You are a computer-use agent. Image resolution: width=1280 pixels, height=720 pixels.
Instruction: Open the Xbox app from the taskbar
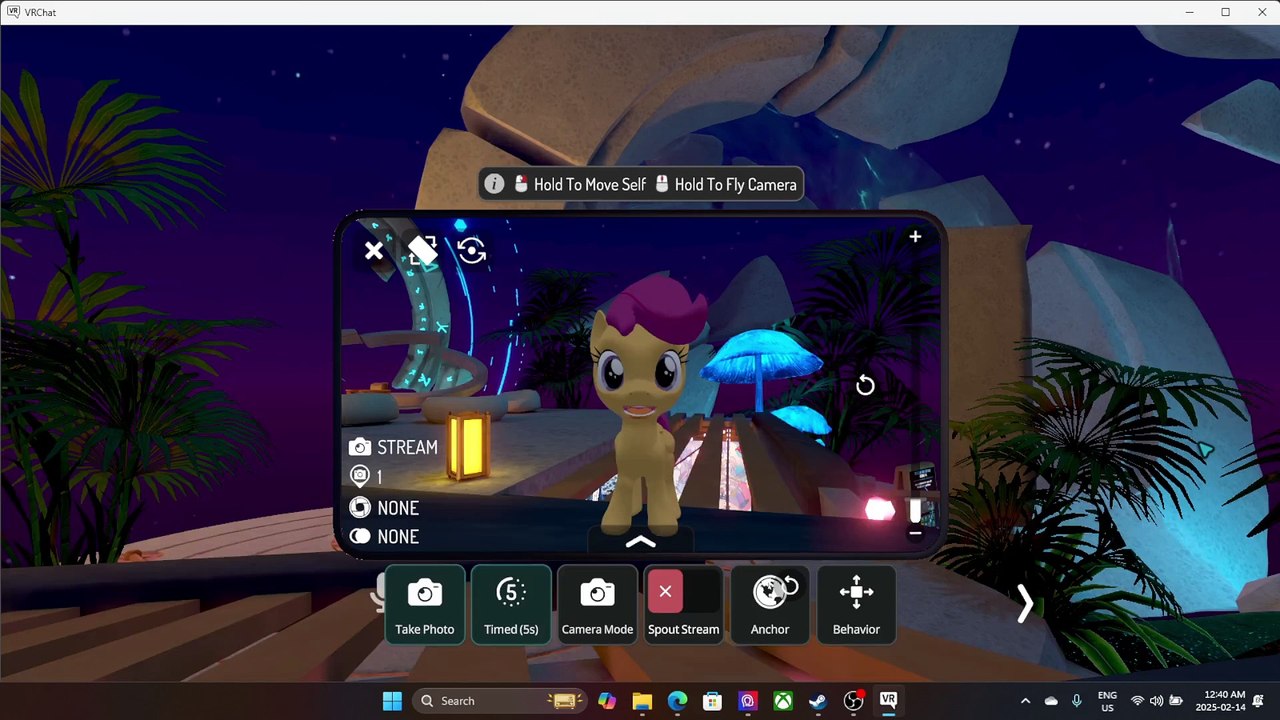(783, 701)
